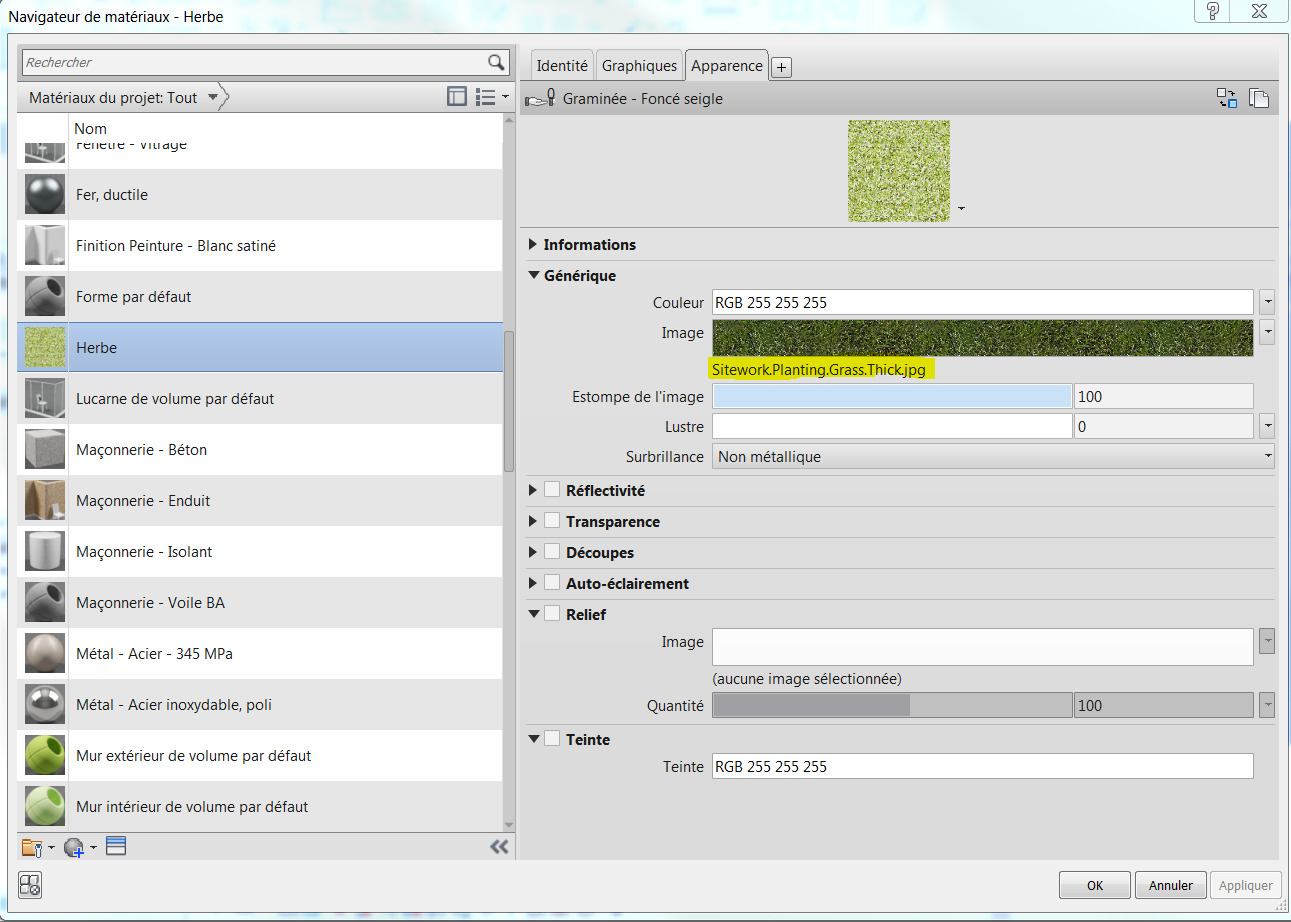Toggle the Auto-éclairement checkbox

pos(552,583)
